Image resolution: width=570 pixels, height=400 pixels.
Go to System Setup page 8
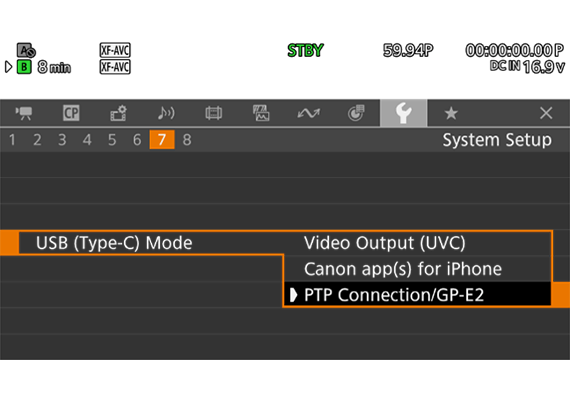[x=187, y=140]
